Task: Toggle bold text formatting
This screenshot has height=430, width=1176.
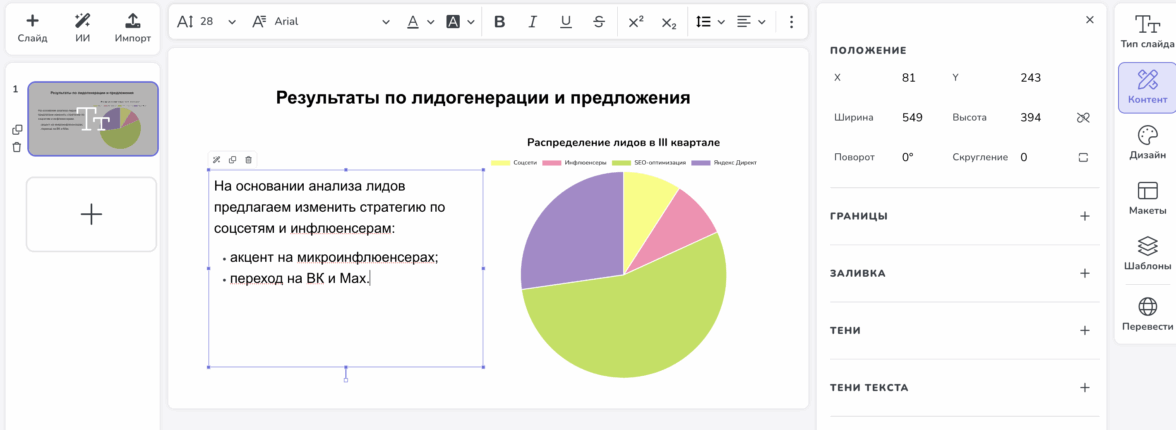Action: tap(500, 22)
